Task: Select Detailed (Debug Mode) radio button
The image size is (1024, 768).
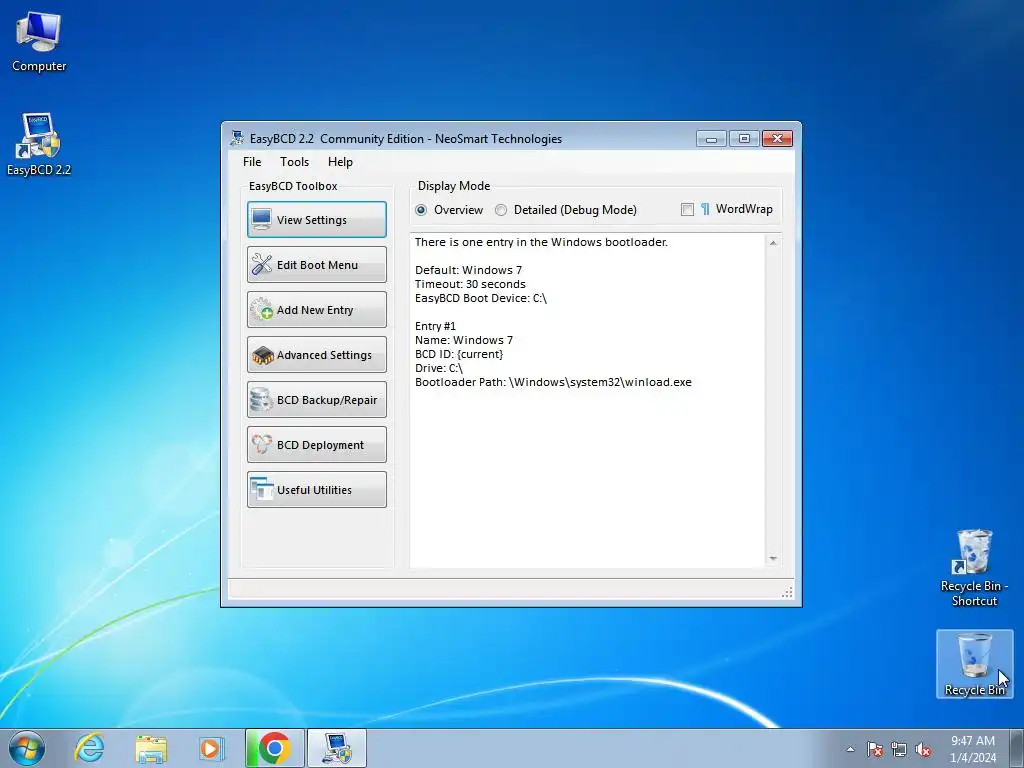Action: coord(501,210)
